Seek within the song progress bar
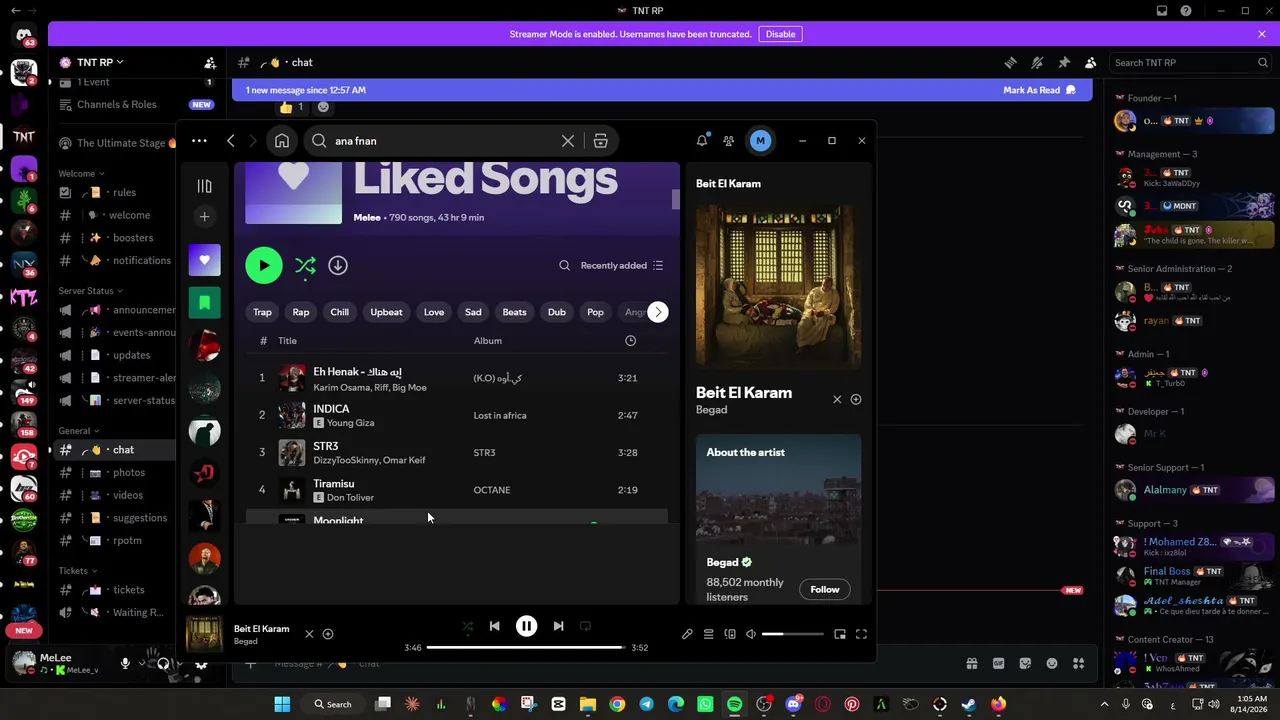This screenshot has width=1280, height=720. pyautogui.click(x=526, y=648)
